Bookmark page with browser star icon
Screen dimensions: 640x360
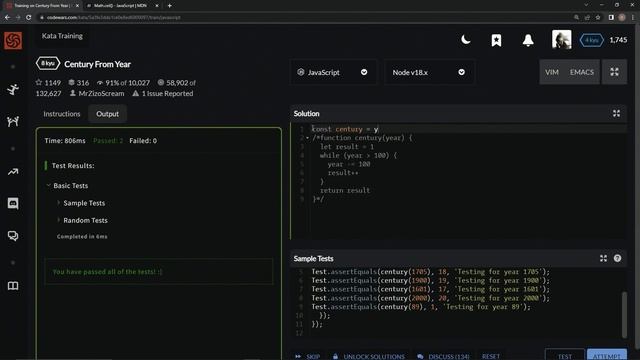598,18
